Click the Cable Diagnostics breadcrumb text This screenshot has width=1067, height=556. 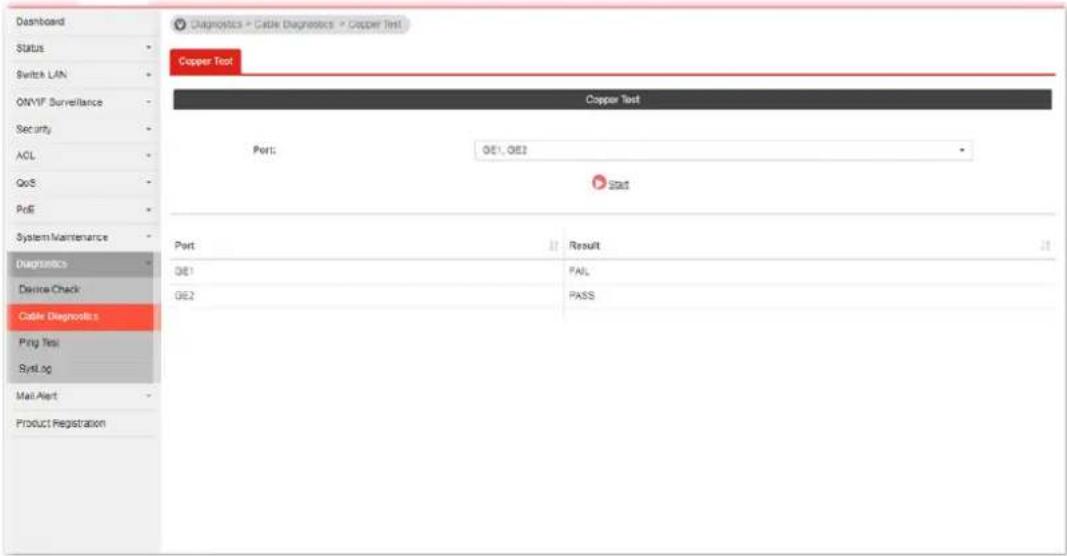(x=294, y=24)
